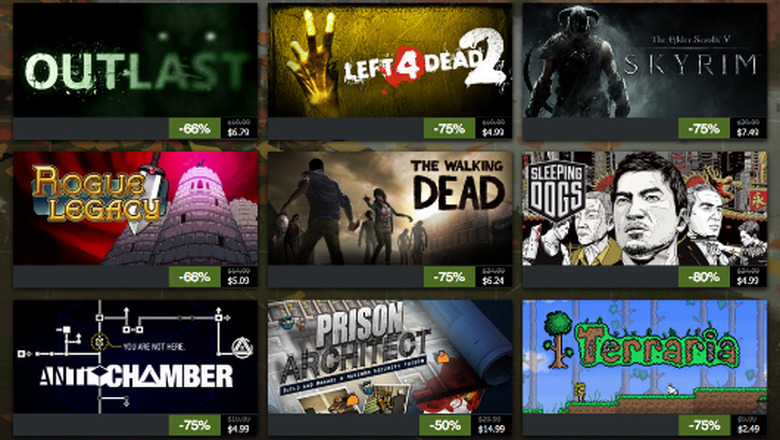Click Terraria's $2.49 sale price
The height and width of the screenshot is (440, 780).
pos(748,429)
